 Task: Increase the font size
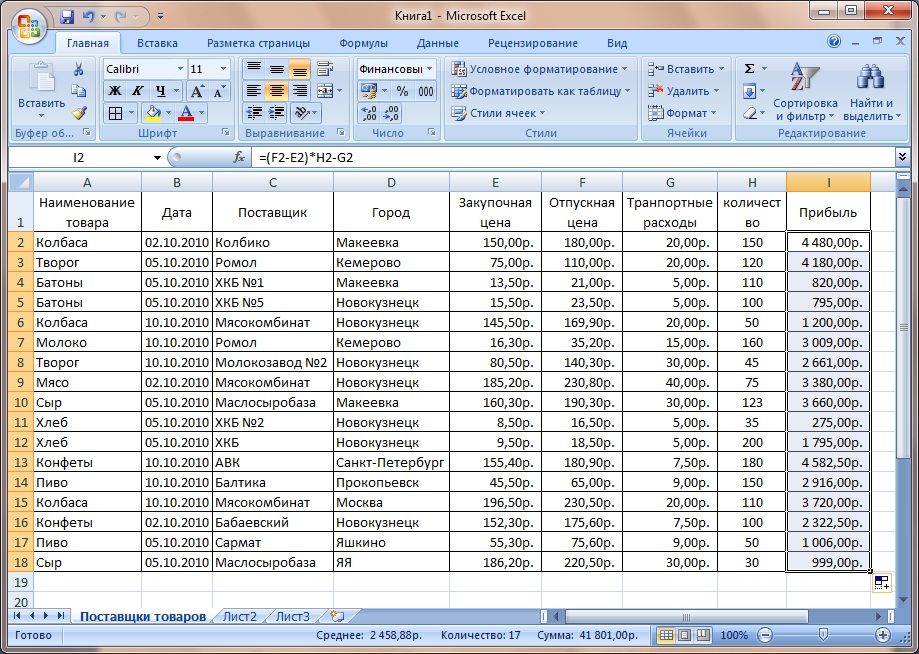197,91
